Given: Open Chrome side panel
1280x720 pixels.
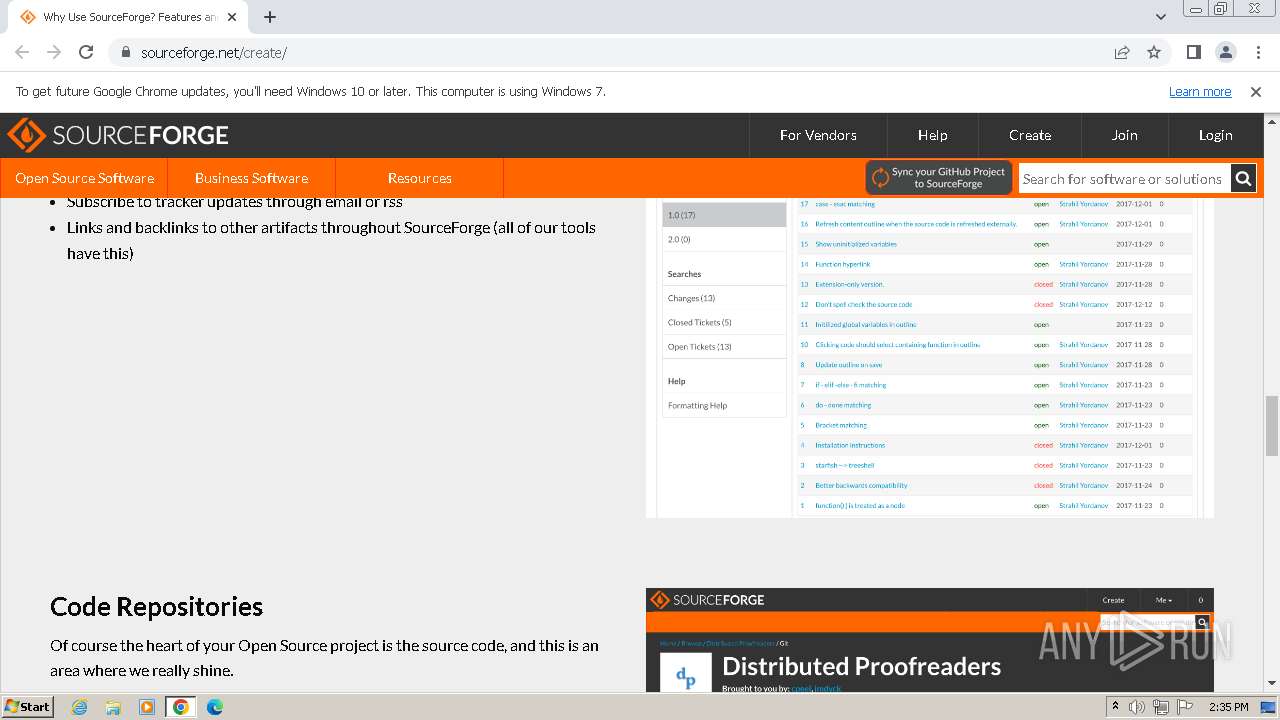Looking at the screenshot, I should tap(1194, 53).
